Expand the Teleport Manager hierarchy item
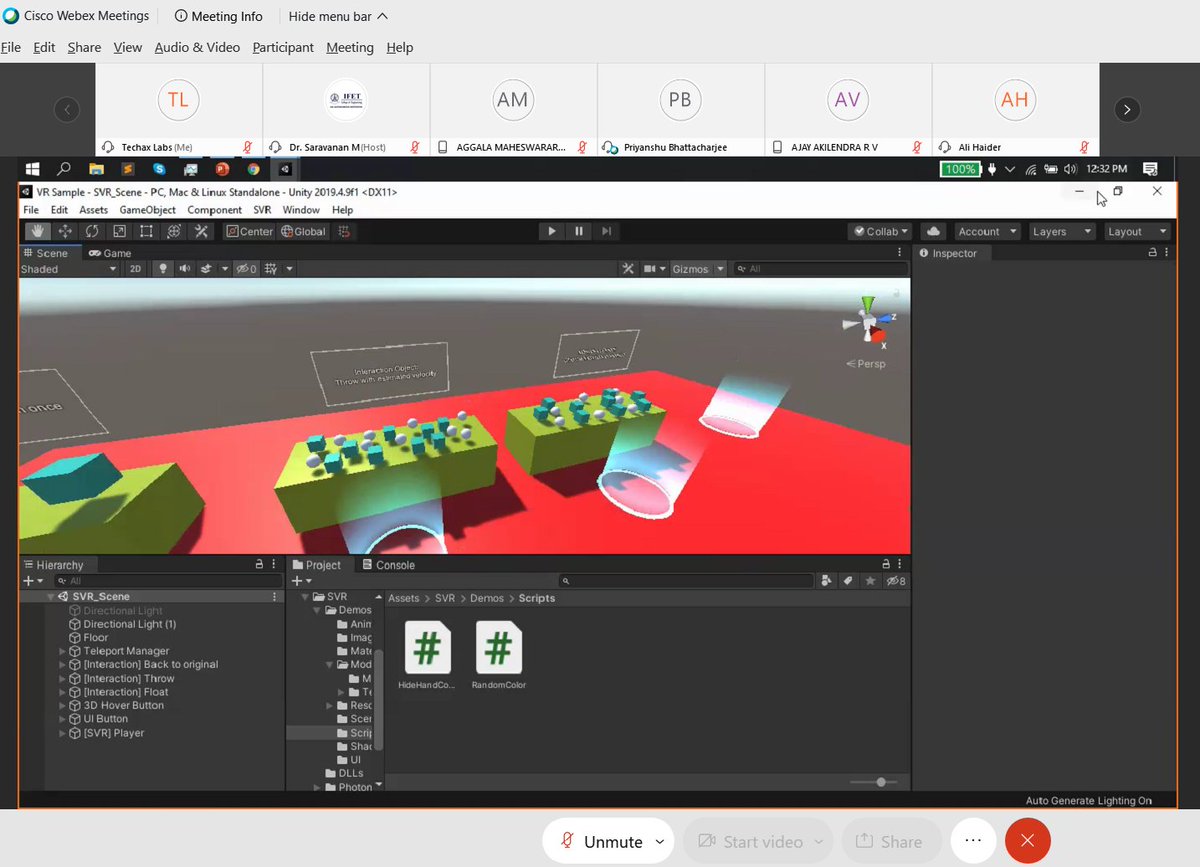 pos(64,650)
